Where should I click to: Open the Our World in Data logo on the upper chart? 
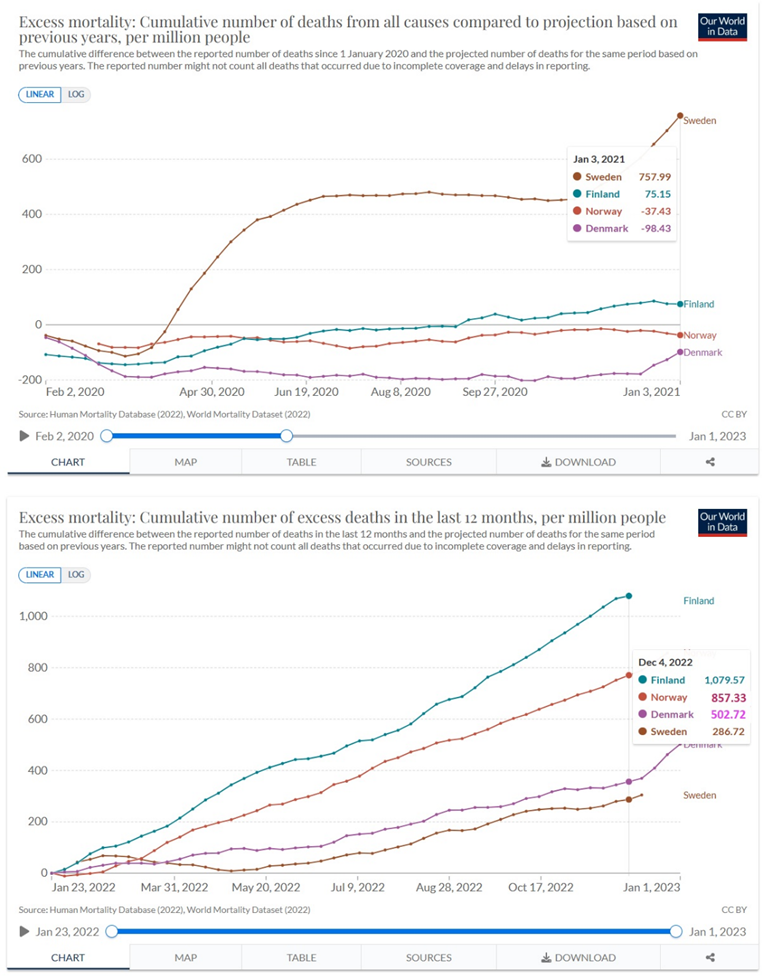[x=721, y=28]
